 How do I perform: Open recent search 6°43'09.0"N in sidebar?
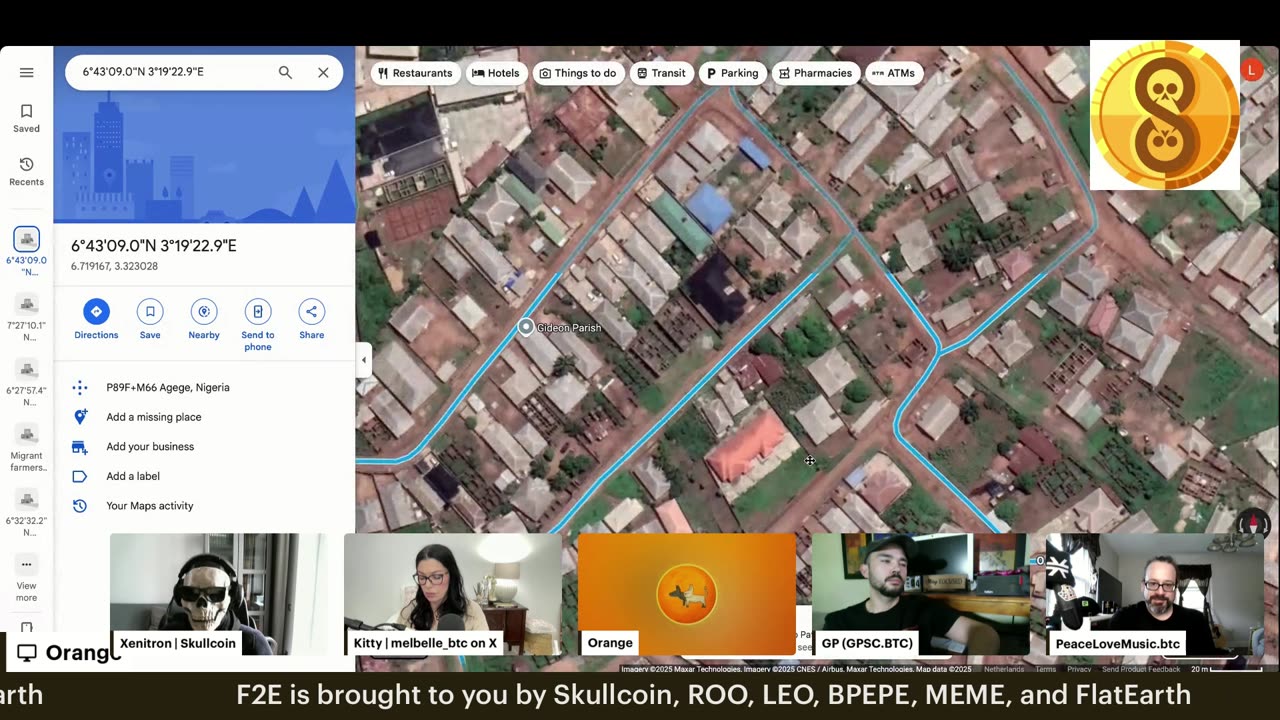(27, 251)
